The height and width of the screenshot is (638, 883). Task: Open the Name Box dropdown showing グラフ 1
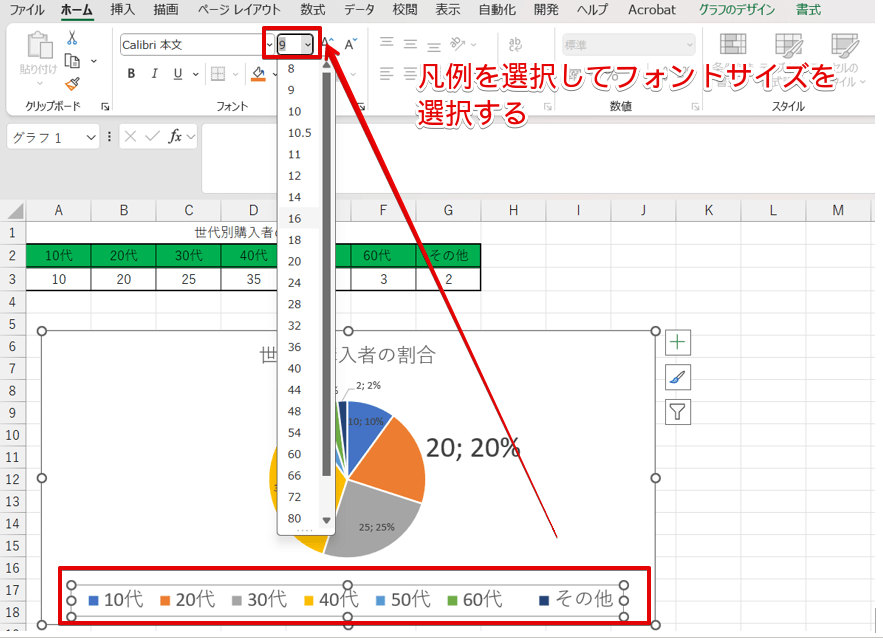click(91, 137)
